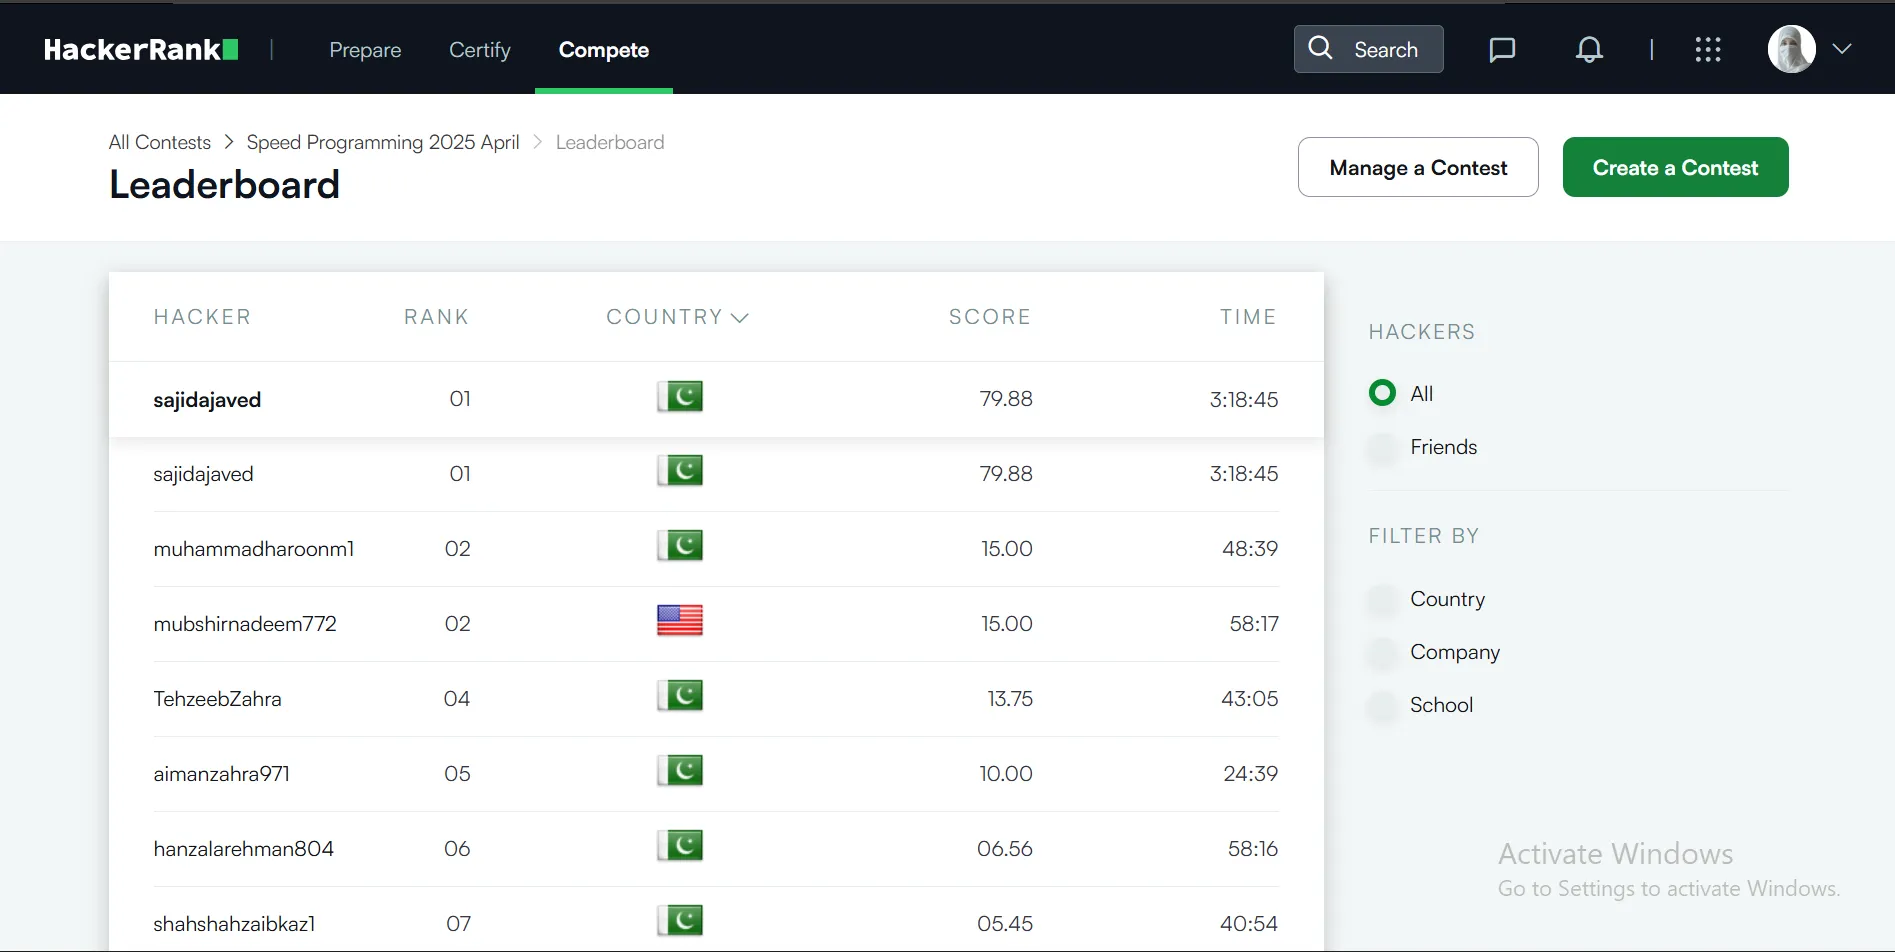The width and height of the screenshot is (1895, 952).
Task: Open hanzalarehman804 hacker profile
Action: click(x=244, y=849)
